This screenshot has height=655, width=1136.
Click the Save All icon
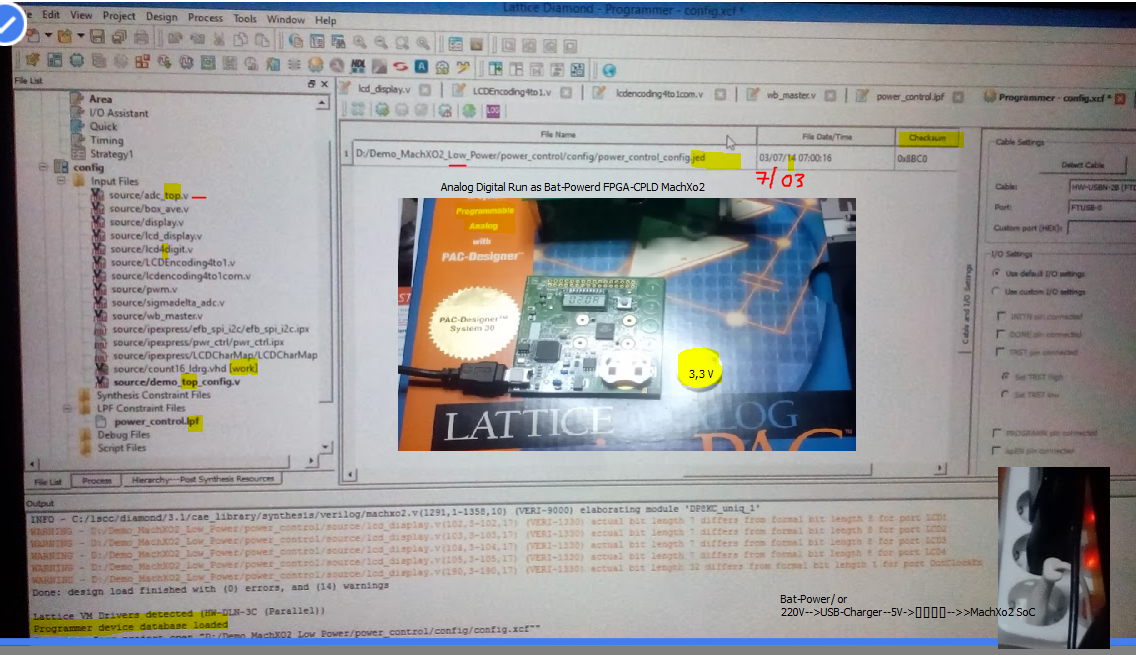[x=119, y=36]
